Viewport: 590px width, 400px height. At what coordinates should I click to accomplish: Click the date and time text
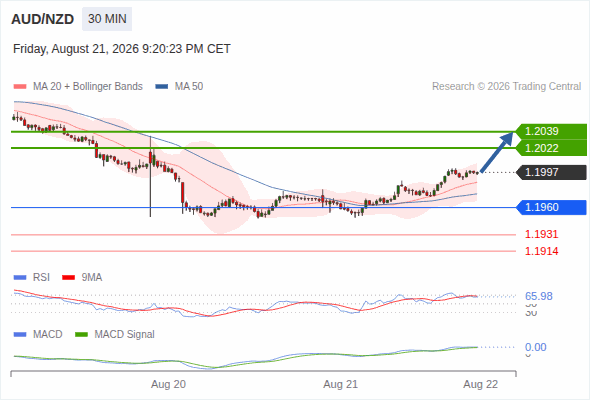122,49
